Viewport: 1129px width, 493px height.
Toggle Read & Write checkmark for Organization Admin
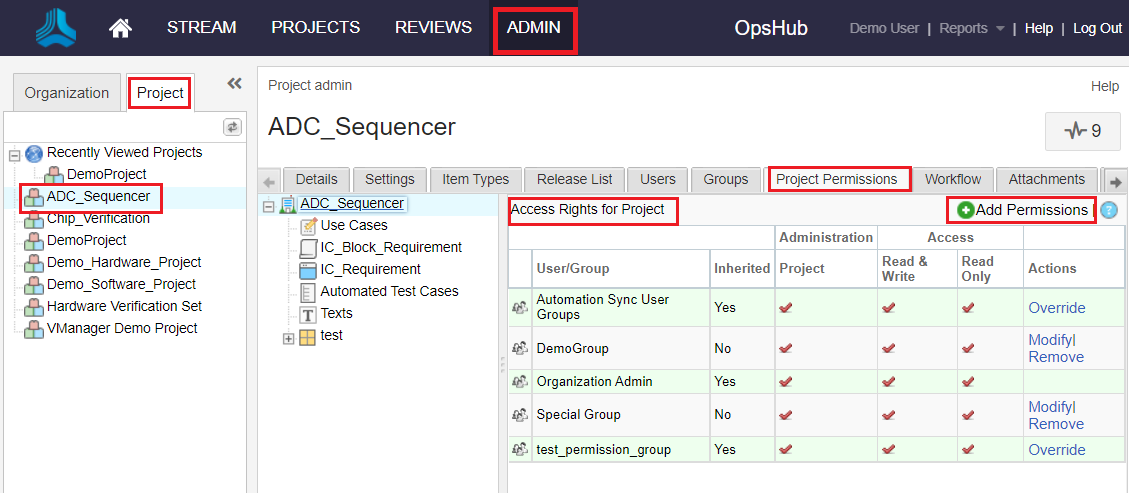(888, 382)
